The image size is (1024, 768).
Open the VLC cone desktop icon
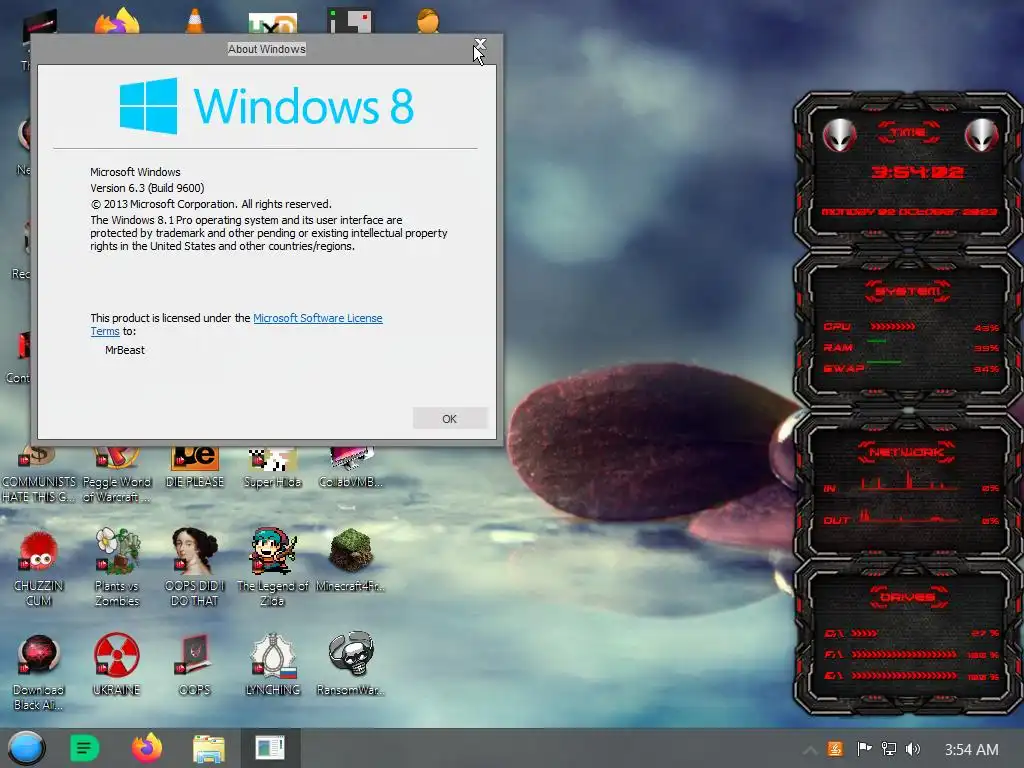(x=195, y=21)
